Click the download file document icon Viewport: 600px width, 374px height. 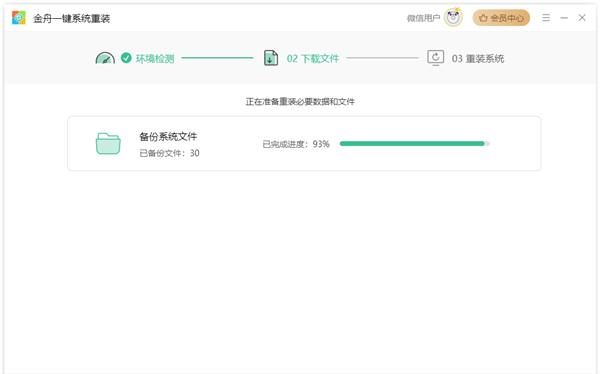[x=271, y=58]
